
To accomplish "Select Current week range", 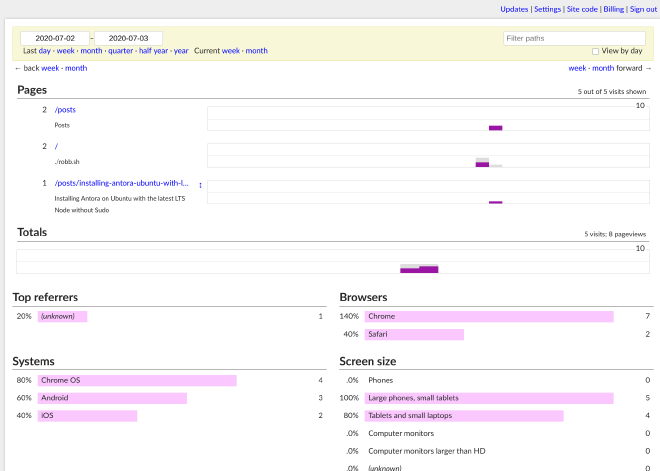I will [x=231, y=51].
